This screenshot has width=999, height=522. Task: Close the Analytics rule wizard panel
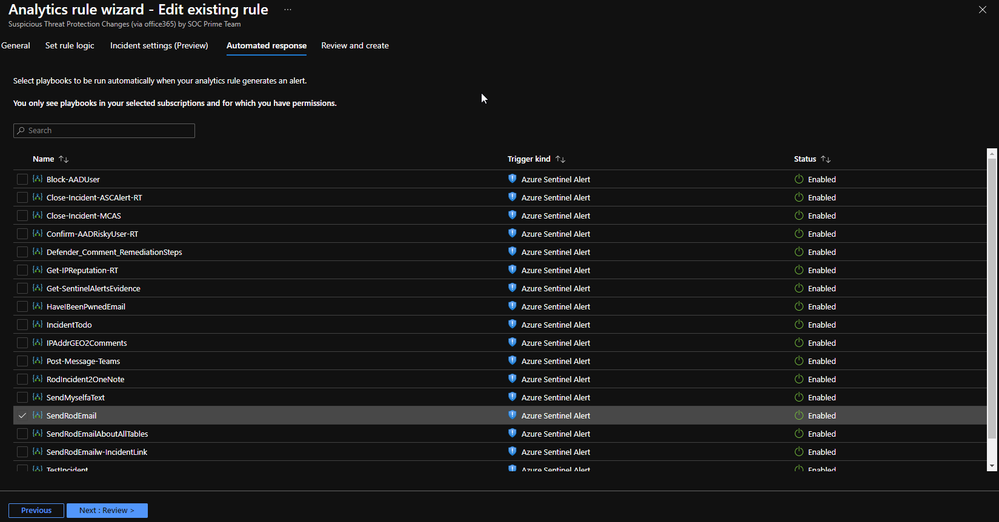tap(982, 10)
